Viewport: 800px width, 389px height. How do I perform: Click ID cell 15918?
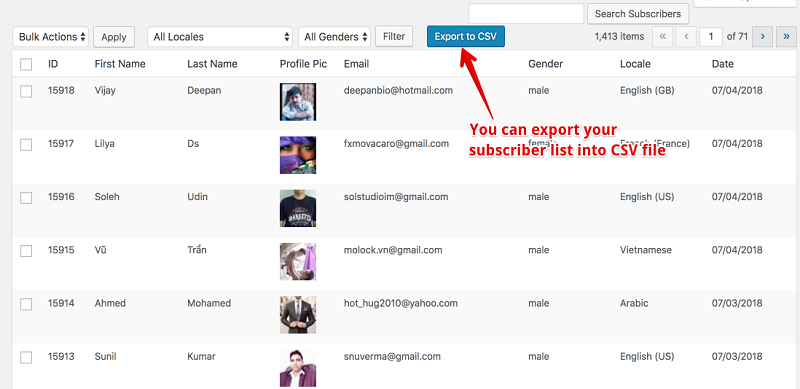(x=61, y=91)
